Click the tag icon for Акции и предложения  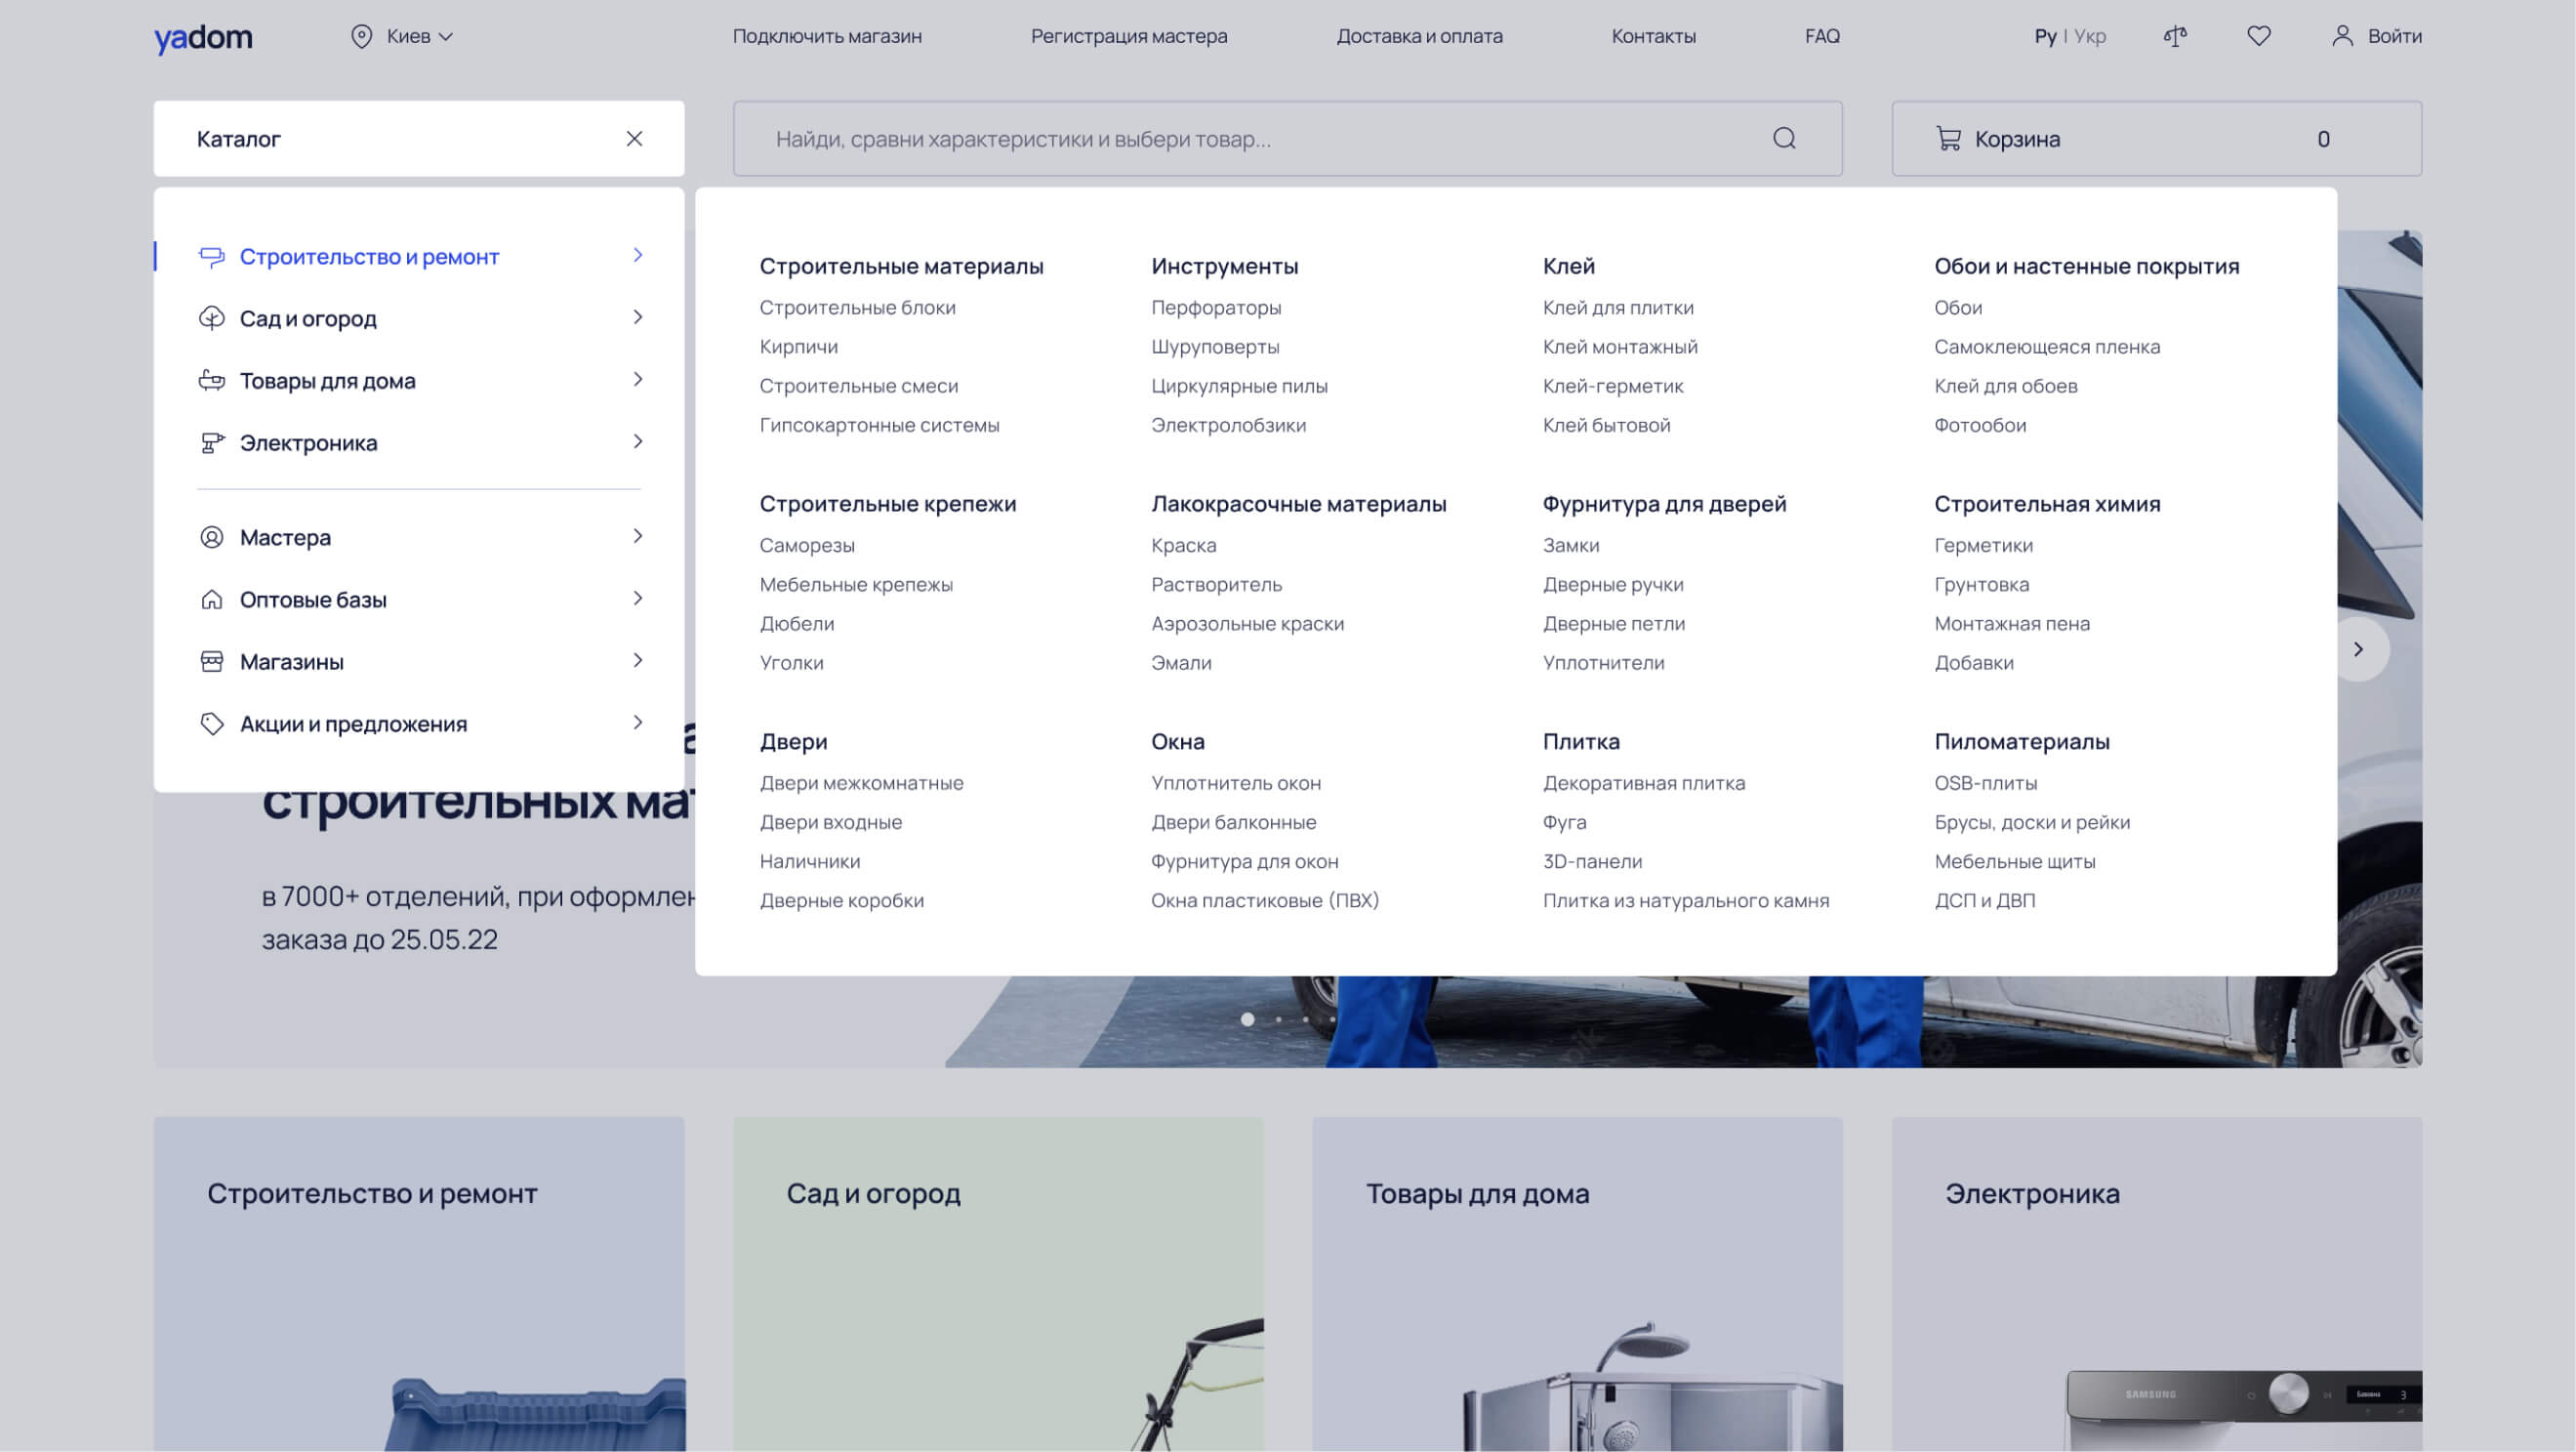(211, 723)
